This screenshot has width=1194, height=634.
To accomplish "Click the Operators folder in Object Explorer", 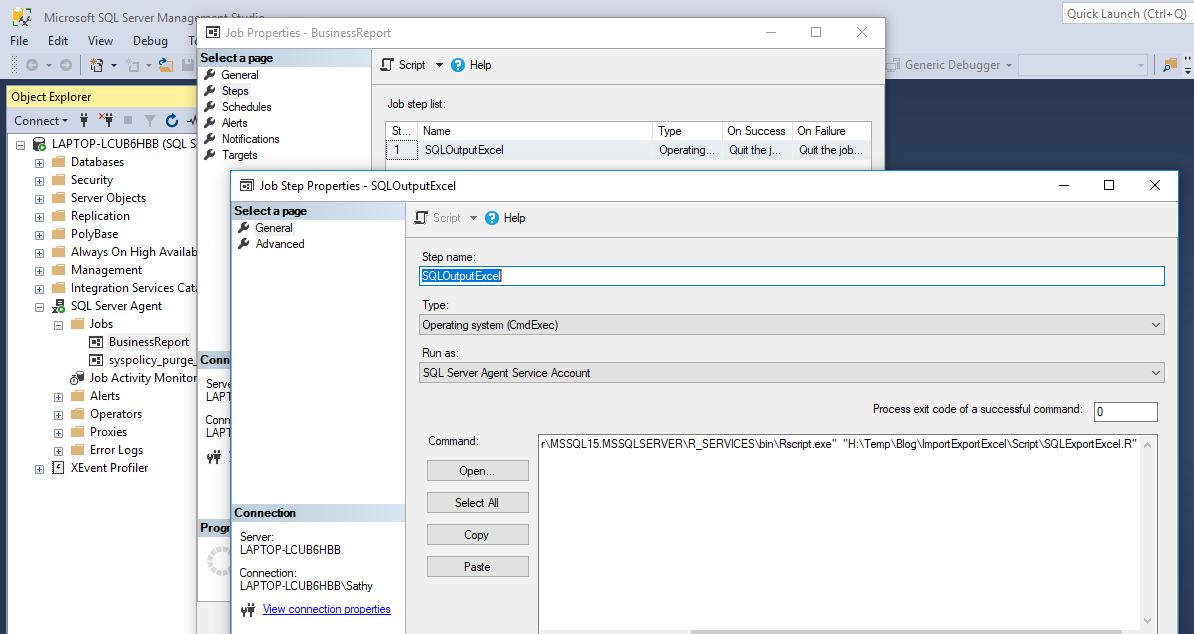I will (x=116, y=414).
